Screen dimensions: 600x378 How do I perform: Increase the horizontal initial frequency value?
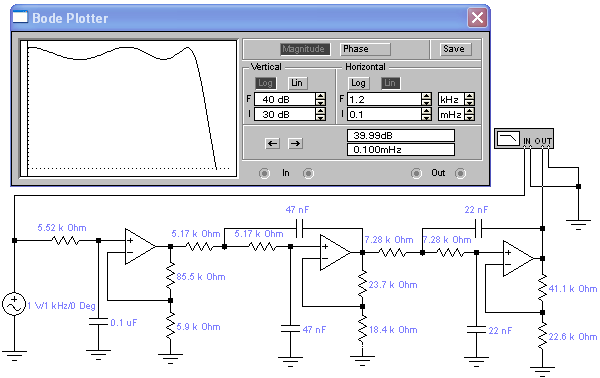tap(426, 111)
